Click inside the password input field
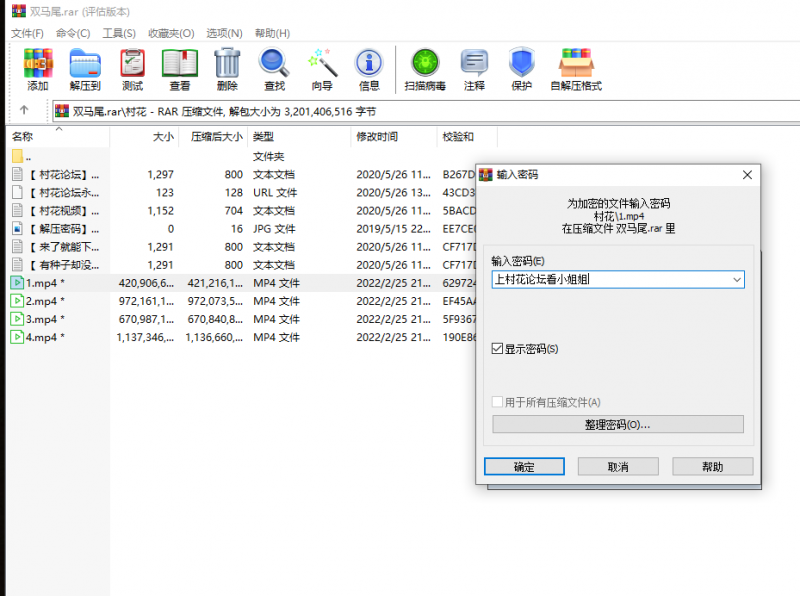This screenshot has width=800, height=596. point(610,280)
